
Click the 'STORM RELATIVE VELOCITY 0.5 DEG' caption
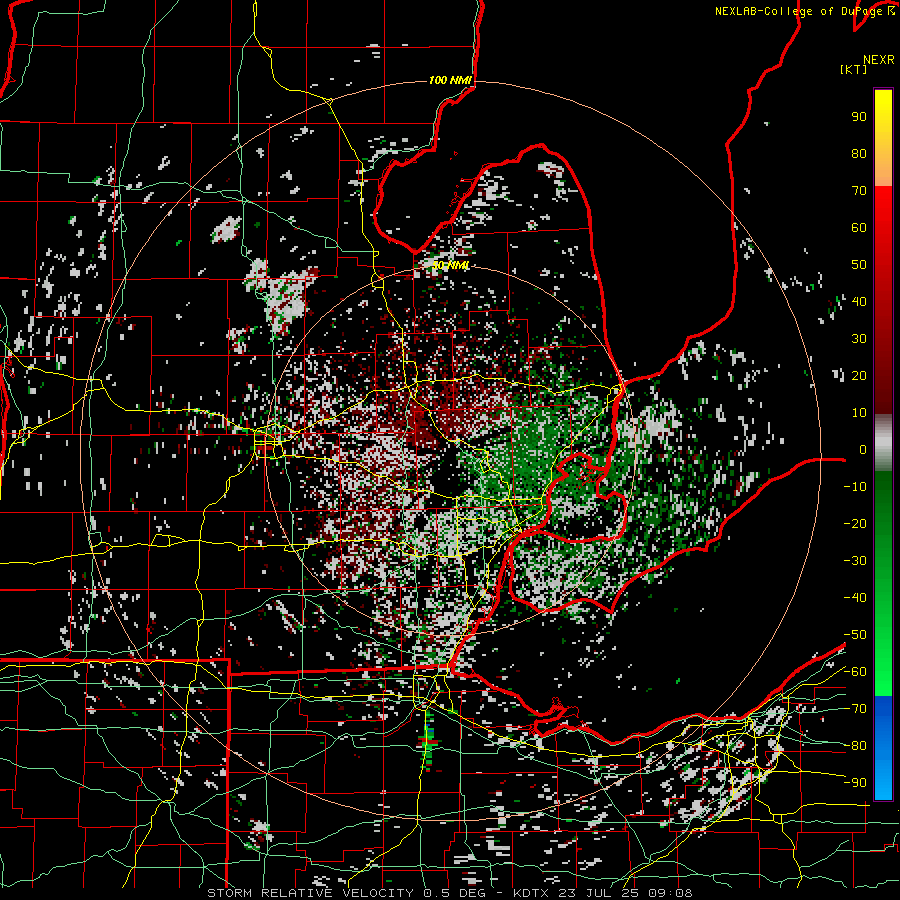[346, 893]
